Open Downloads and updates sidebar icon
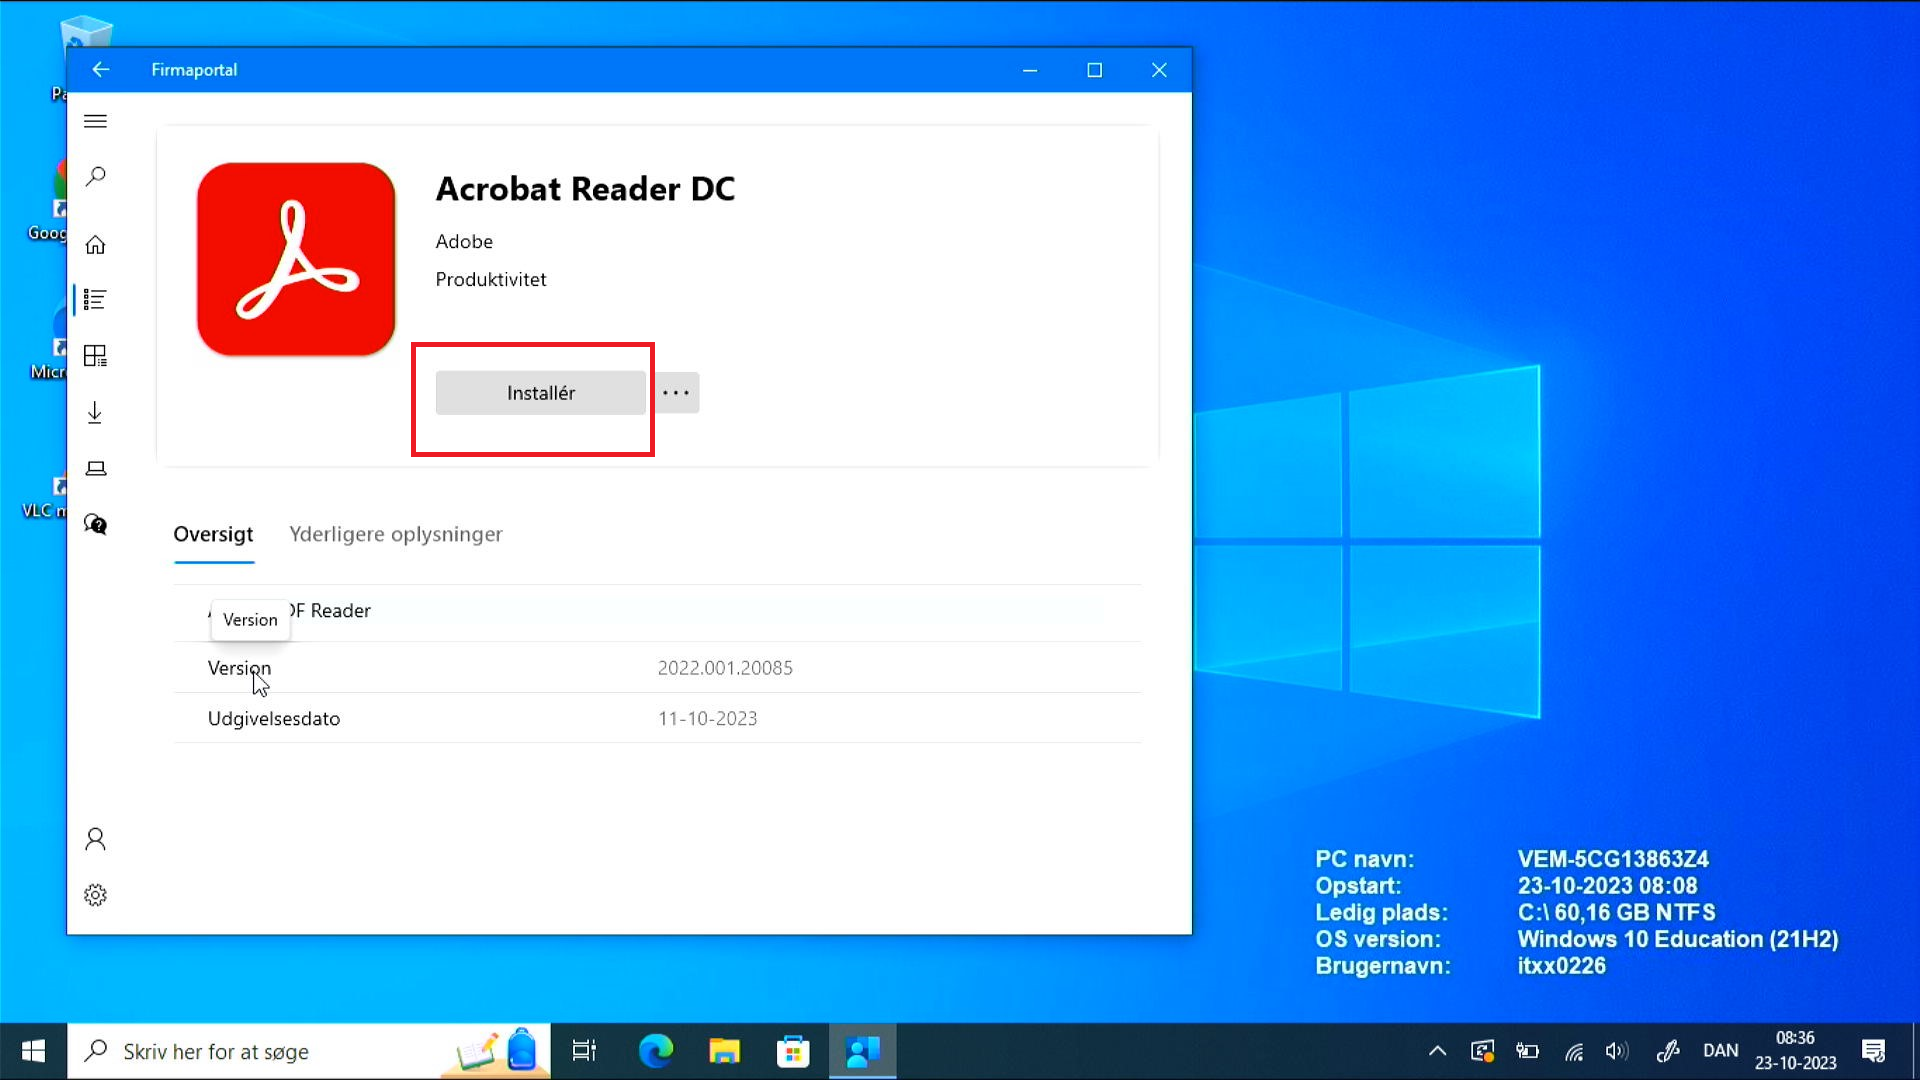Viewport: 1920px width, 1080px height. (x=95, y=412)
